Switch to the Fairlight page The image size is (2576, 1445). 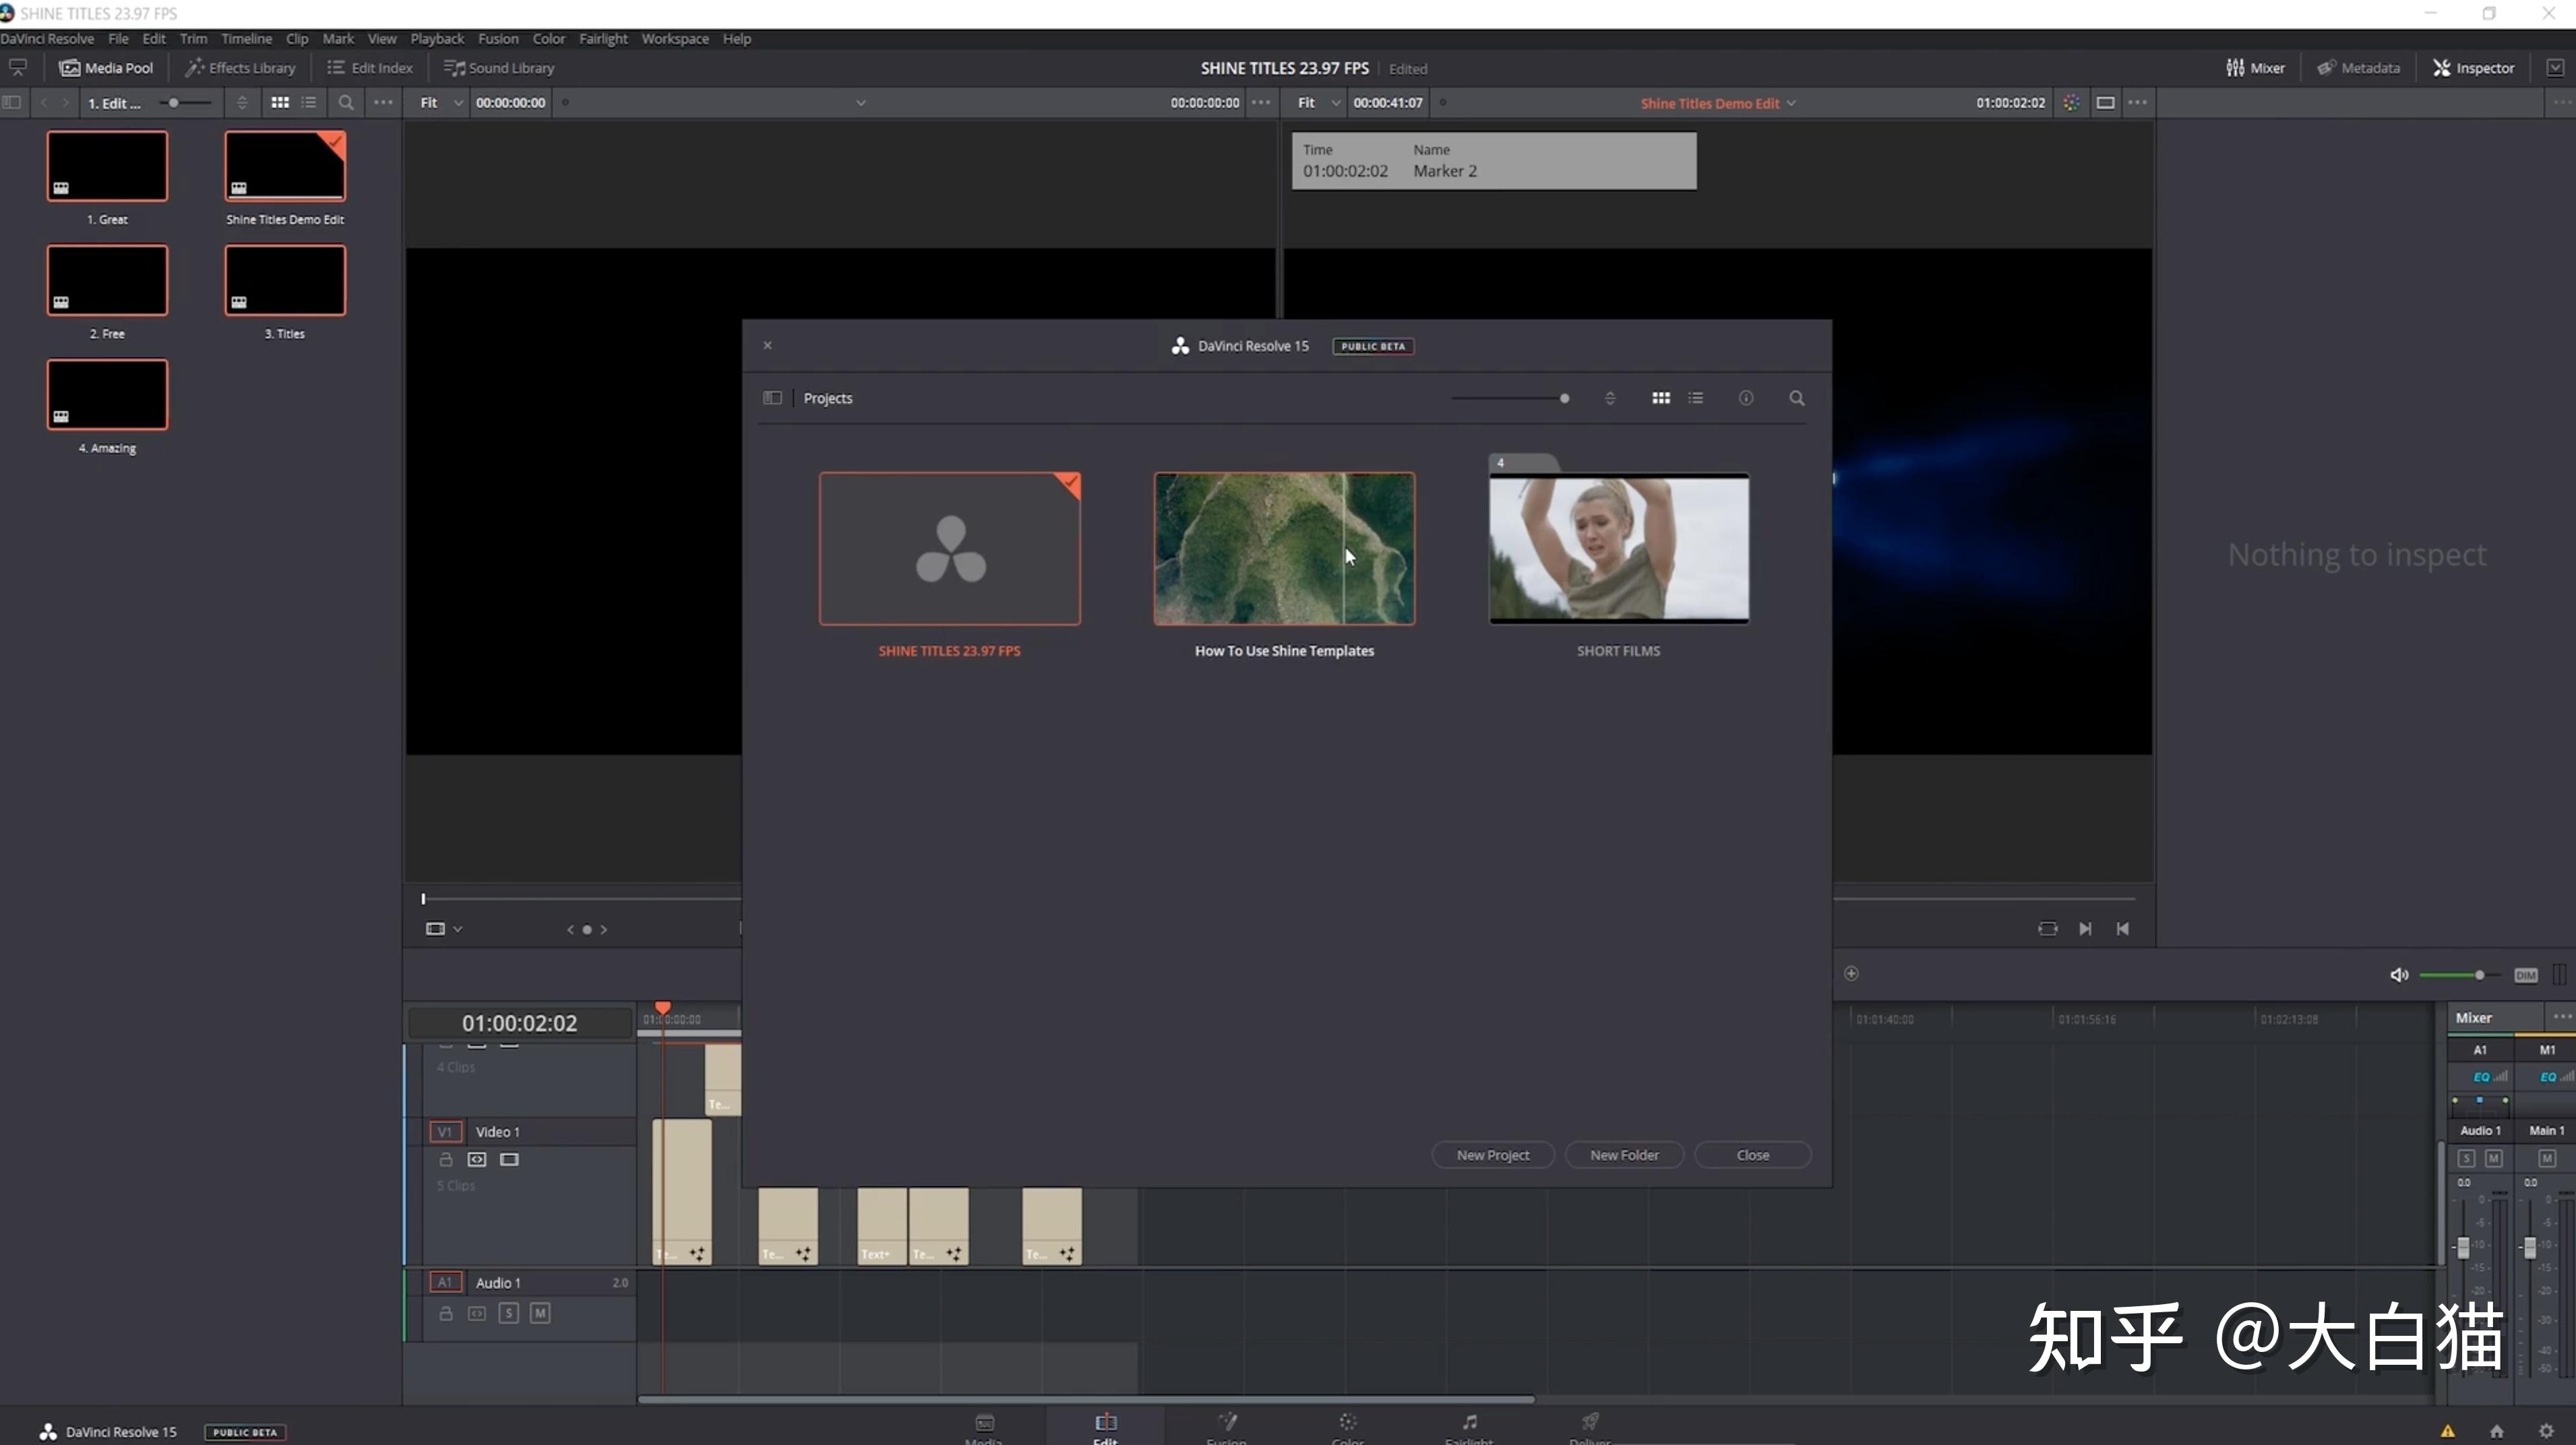pyautogui.click(x=1468, y=1427)
